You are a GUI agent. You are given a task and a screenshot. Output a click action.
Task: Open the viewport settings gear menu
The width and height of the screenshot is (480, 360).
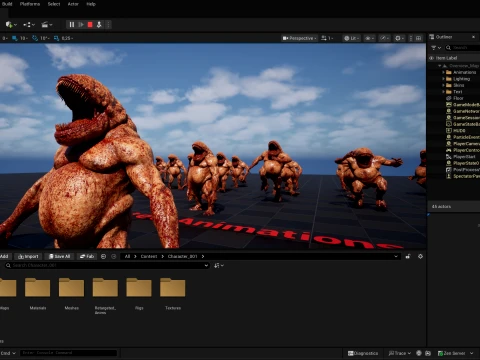[399, 38]
